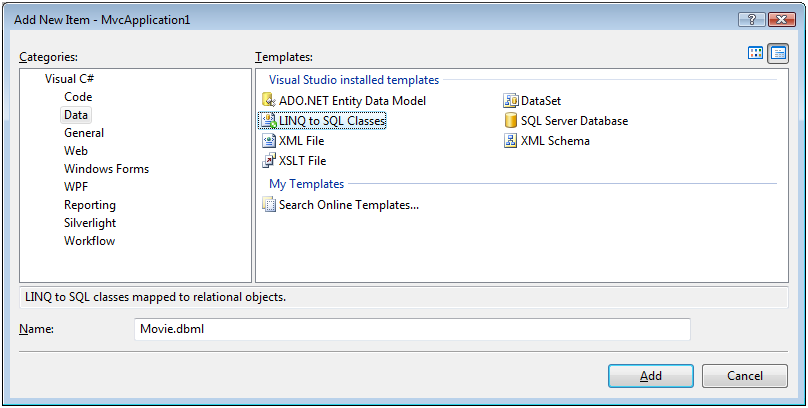Choose the XML Schema template icon
808x408 pixels.
tap(510, 141)
